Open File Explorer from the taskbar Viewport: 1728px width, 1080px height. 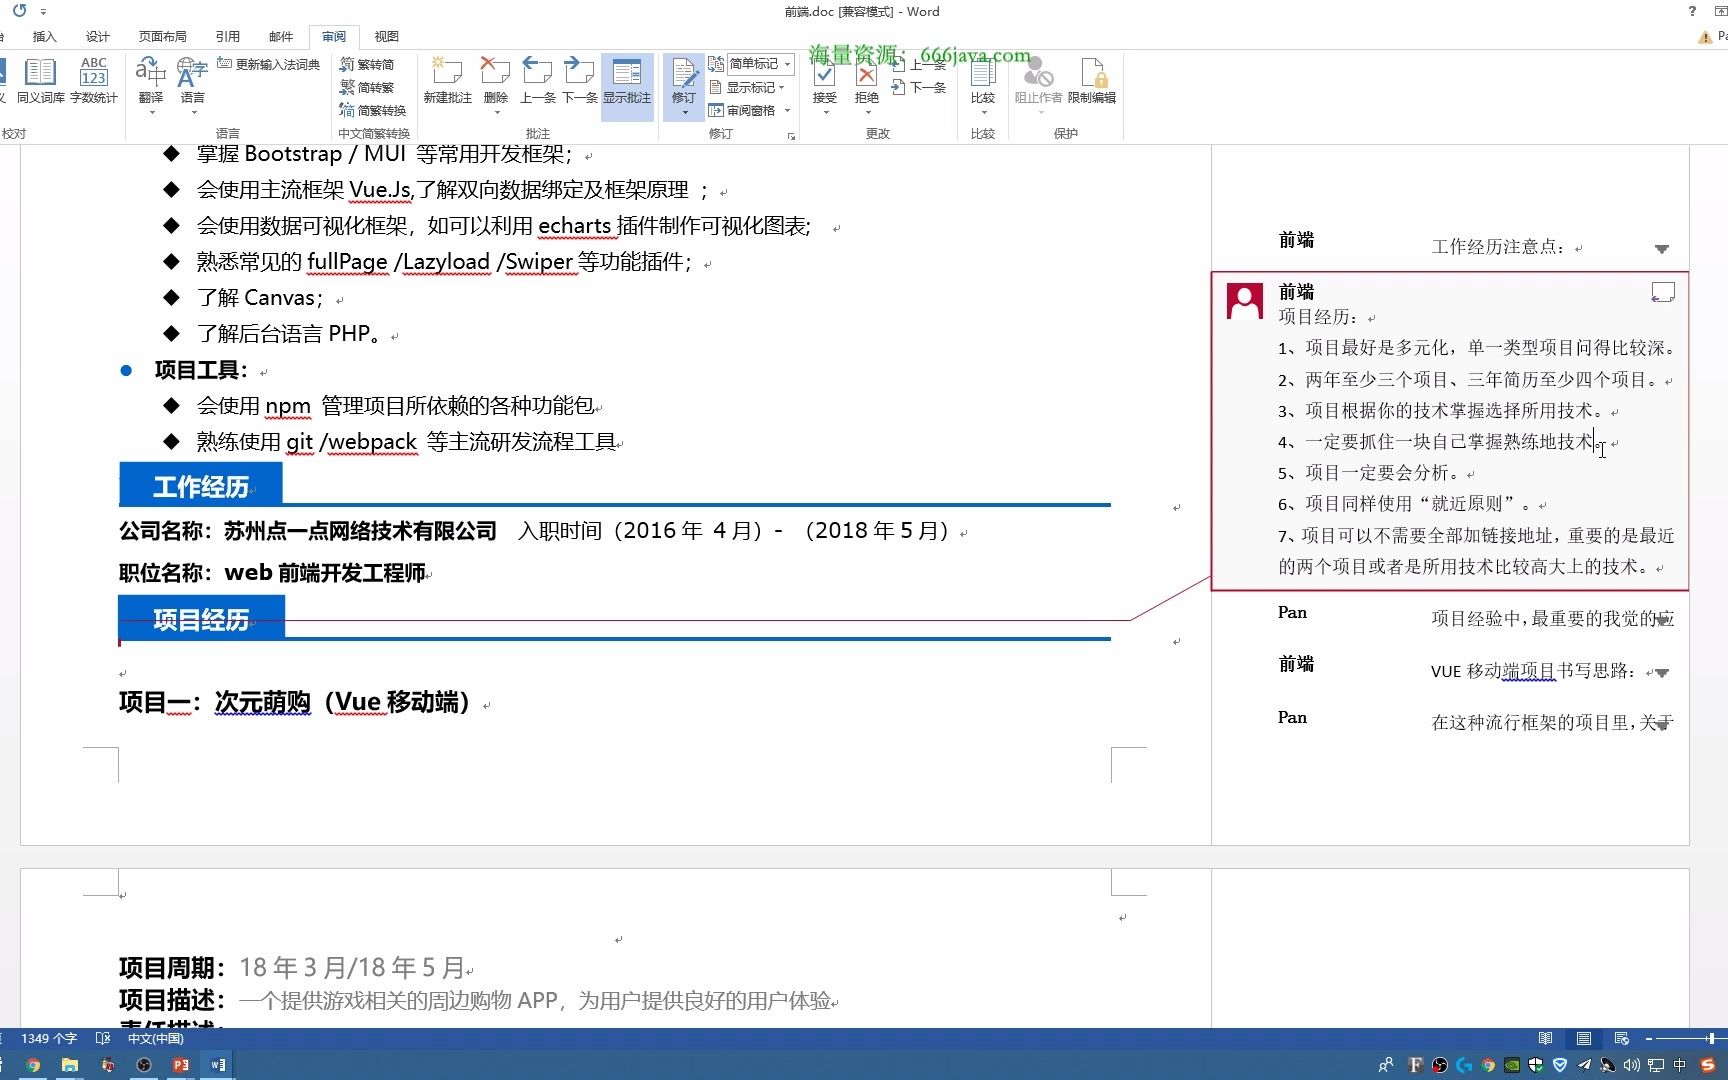click(x=70, y=1065)
